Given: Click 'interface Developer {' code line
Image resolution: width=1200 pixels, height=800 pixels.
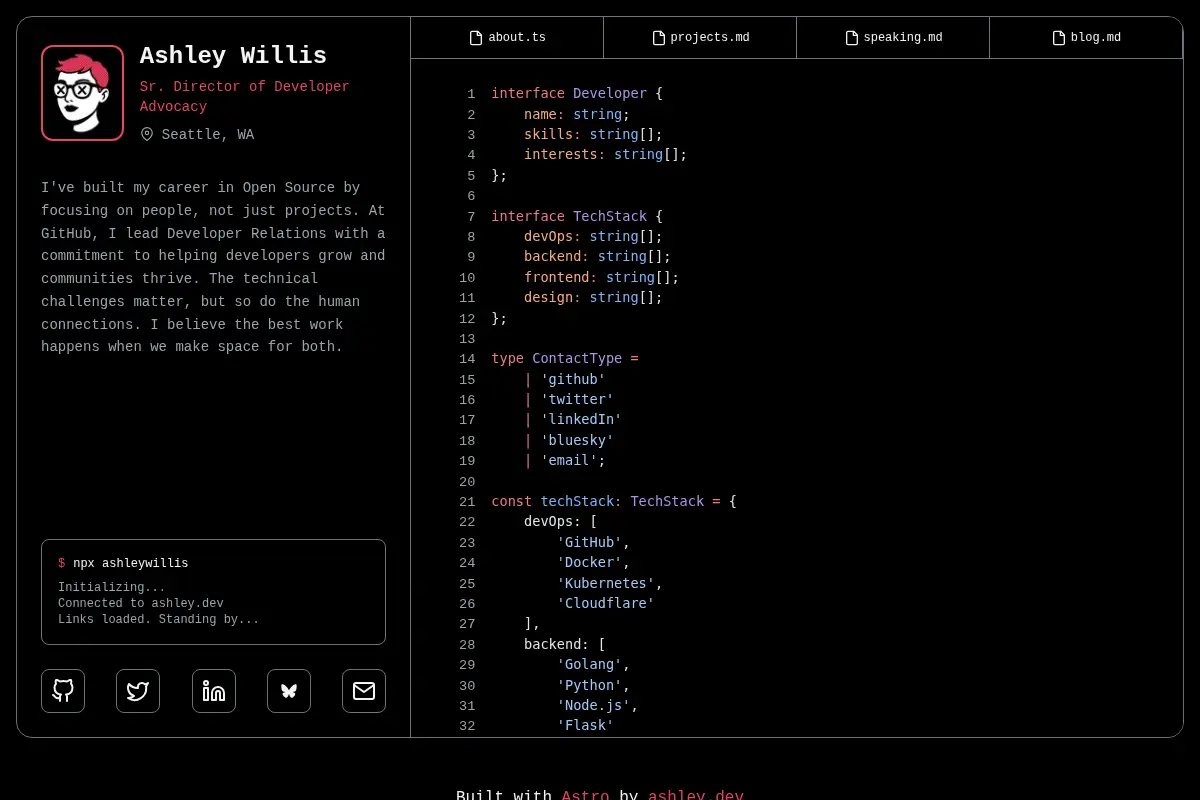Looking at the screenshot, I should click(x=577, y=94).
